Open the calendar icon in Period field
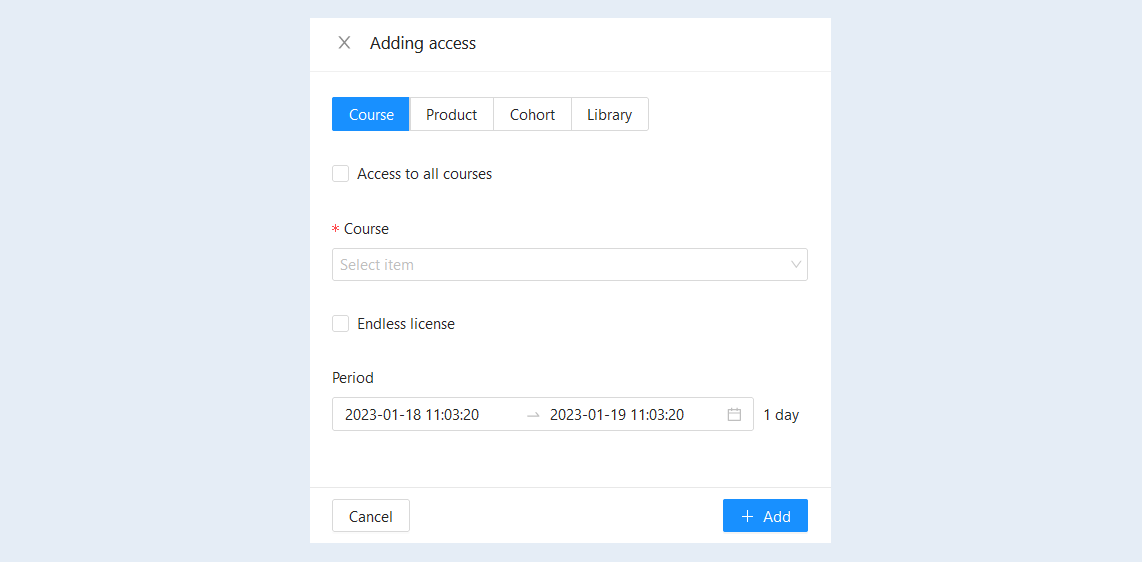 point(734,414)
